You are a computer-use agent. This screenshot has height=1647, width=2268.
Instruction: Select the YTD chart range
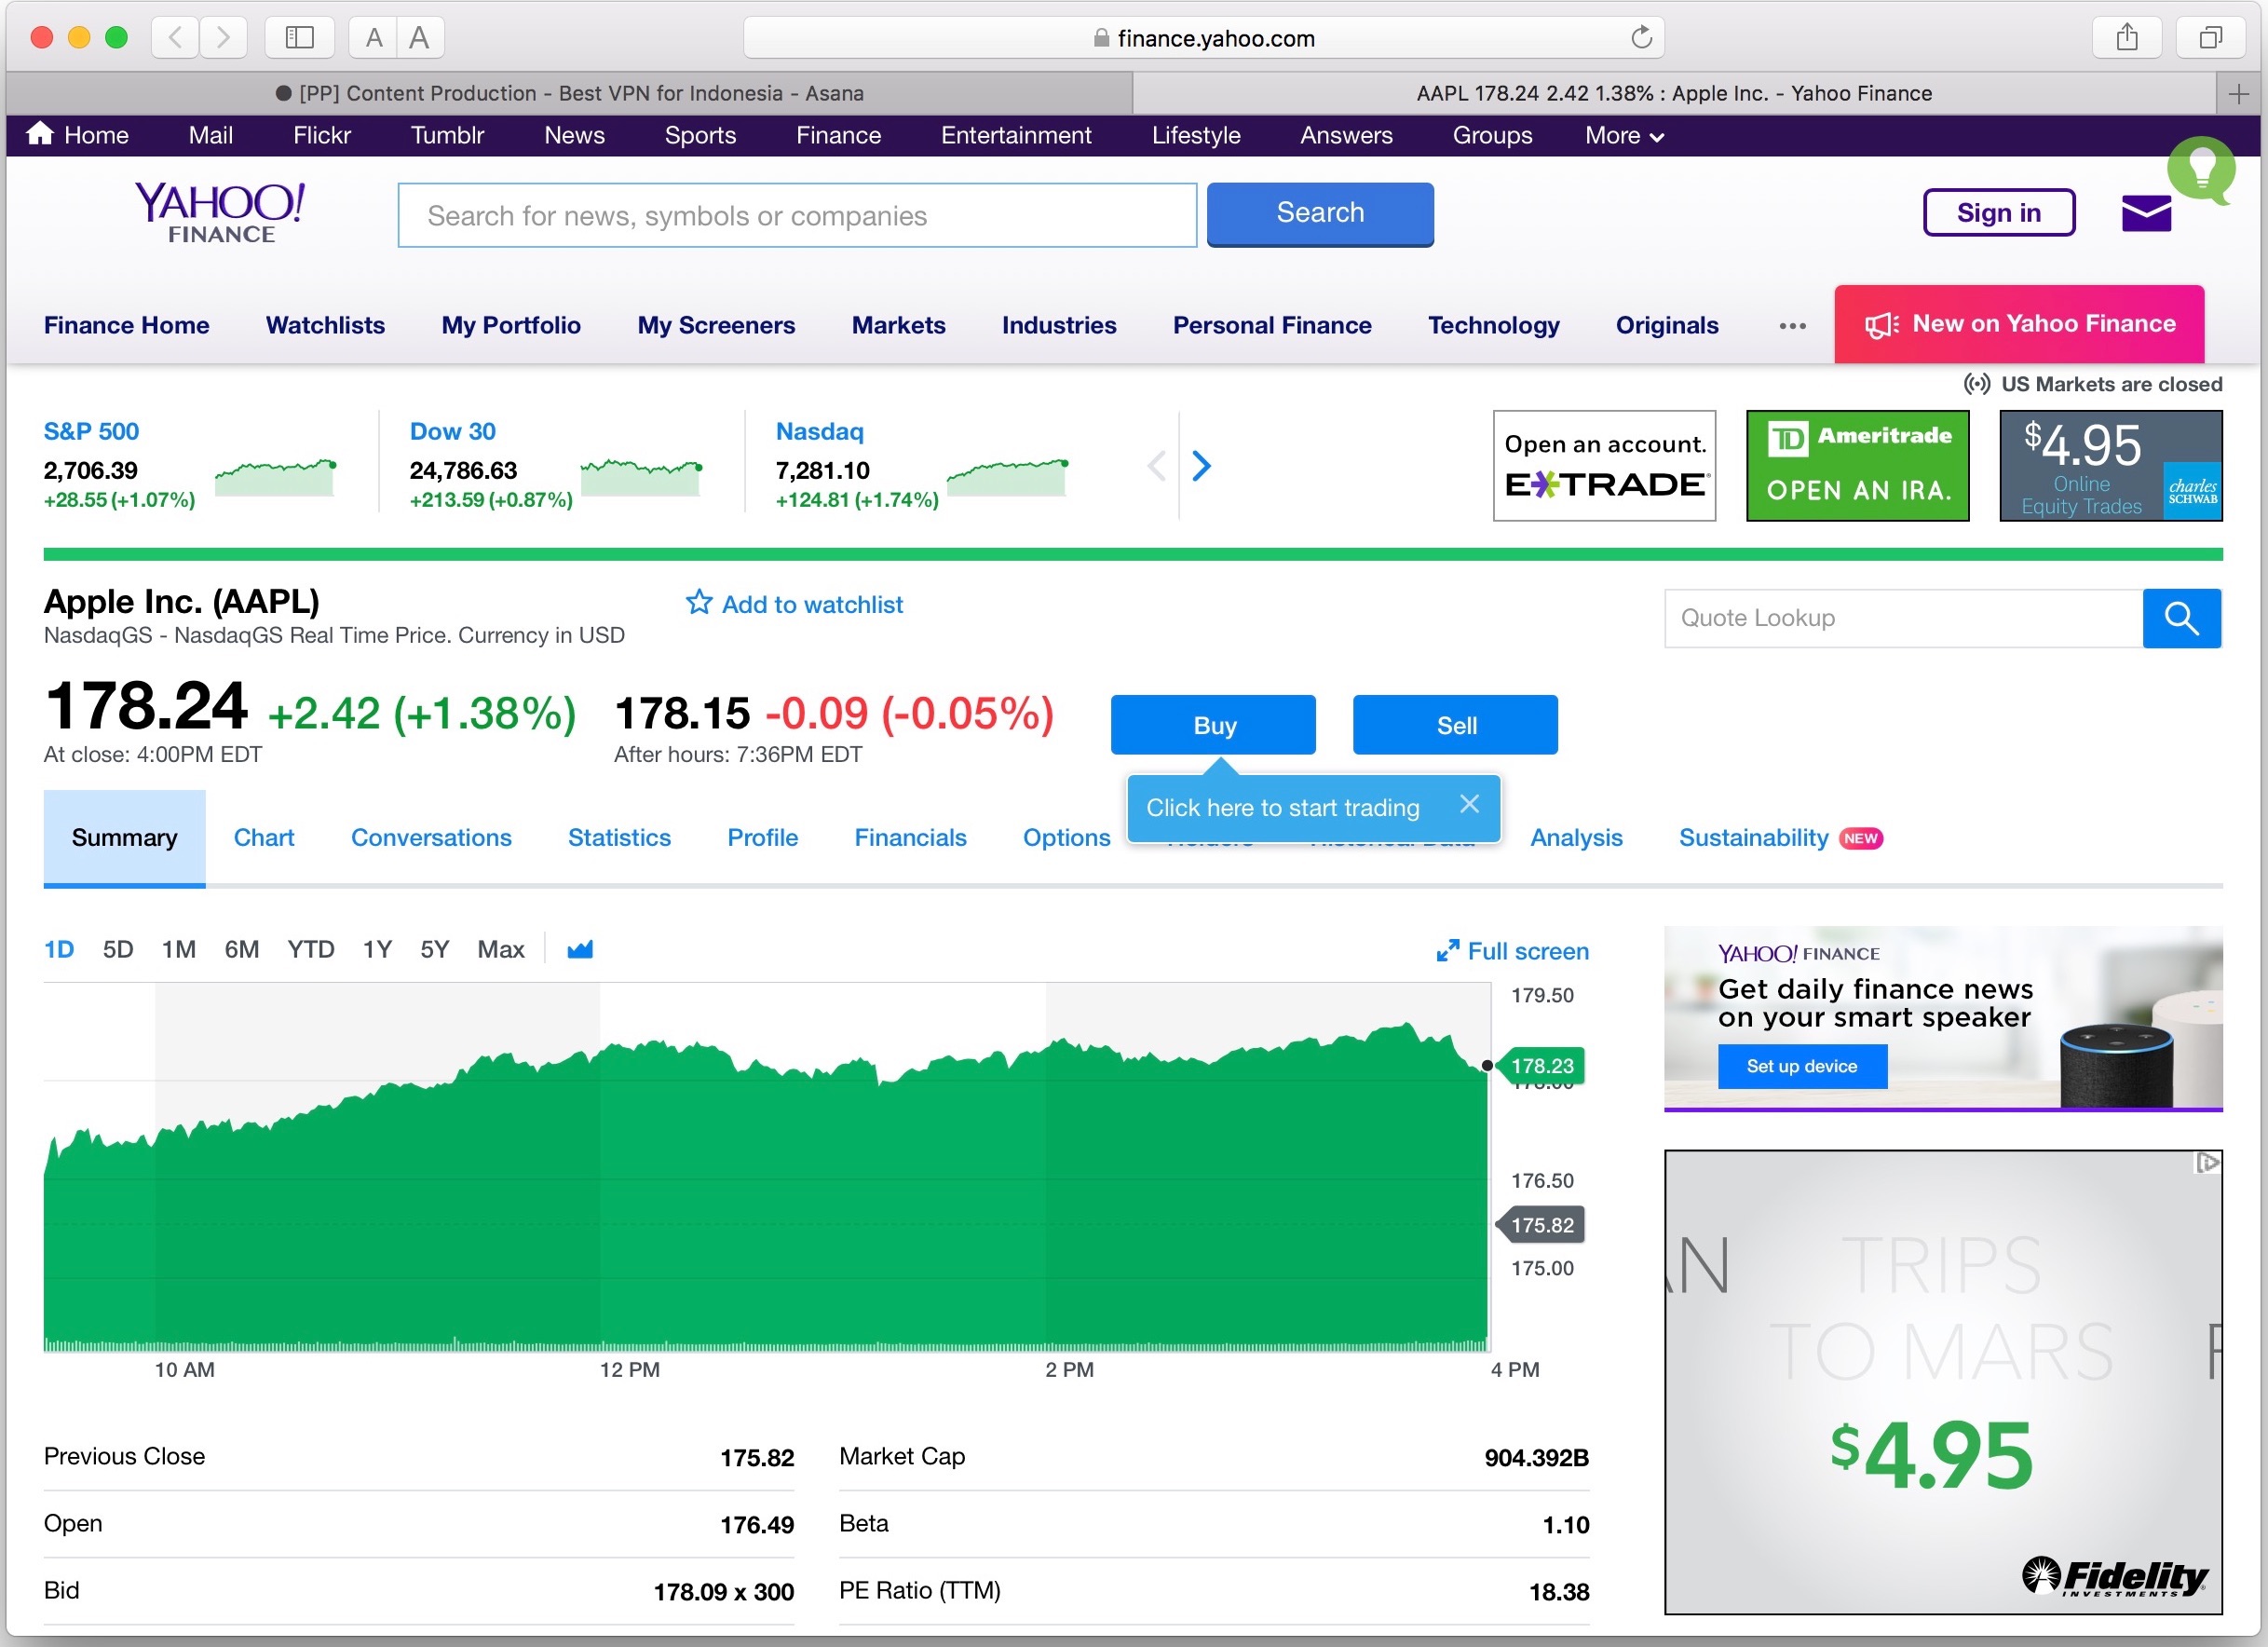point(310,949)
